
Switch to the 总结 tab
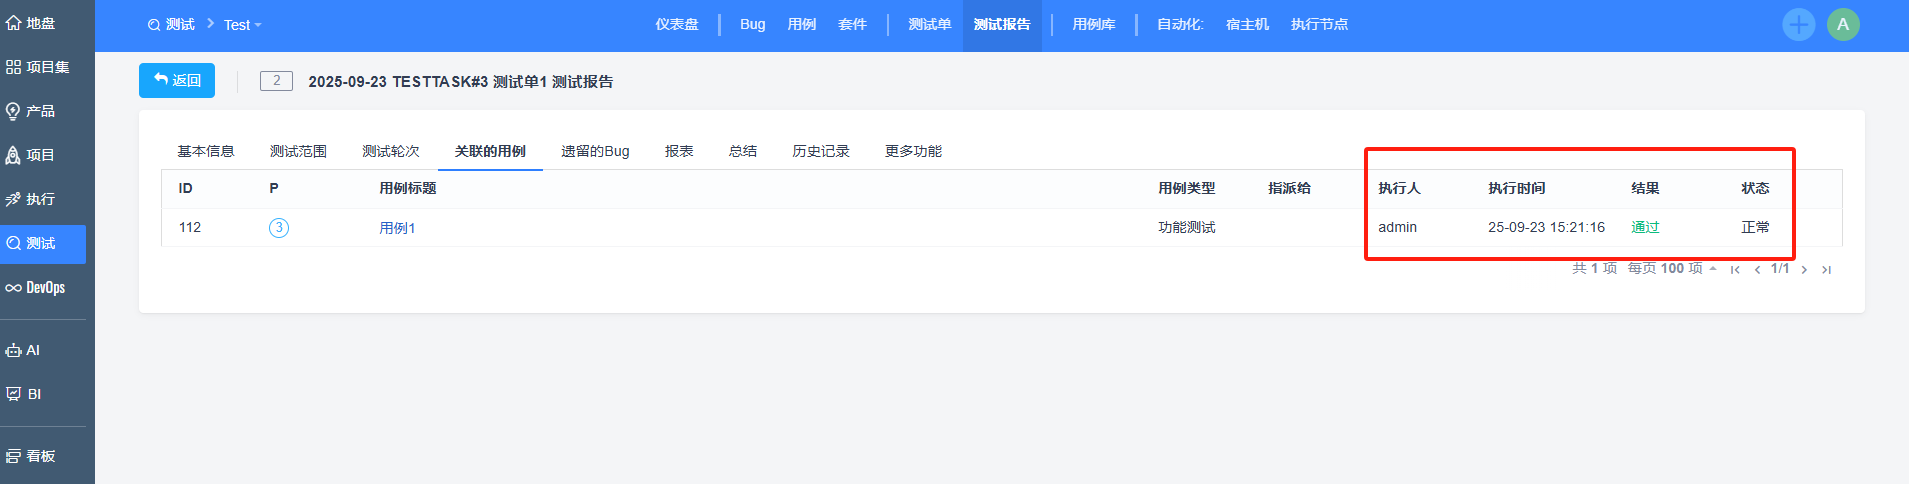tap(743, 151)
